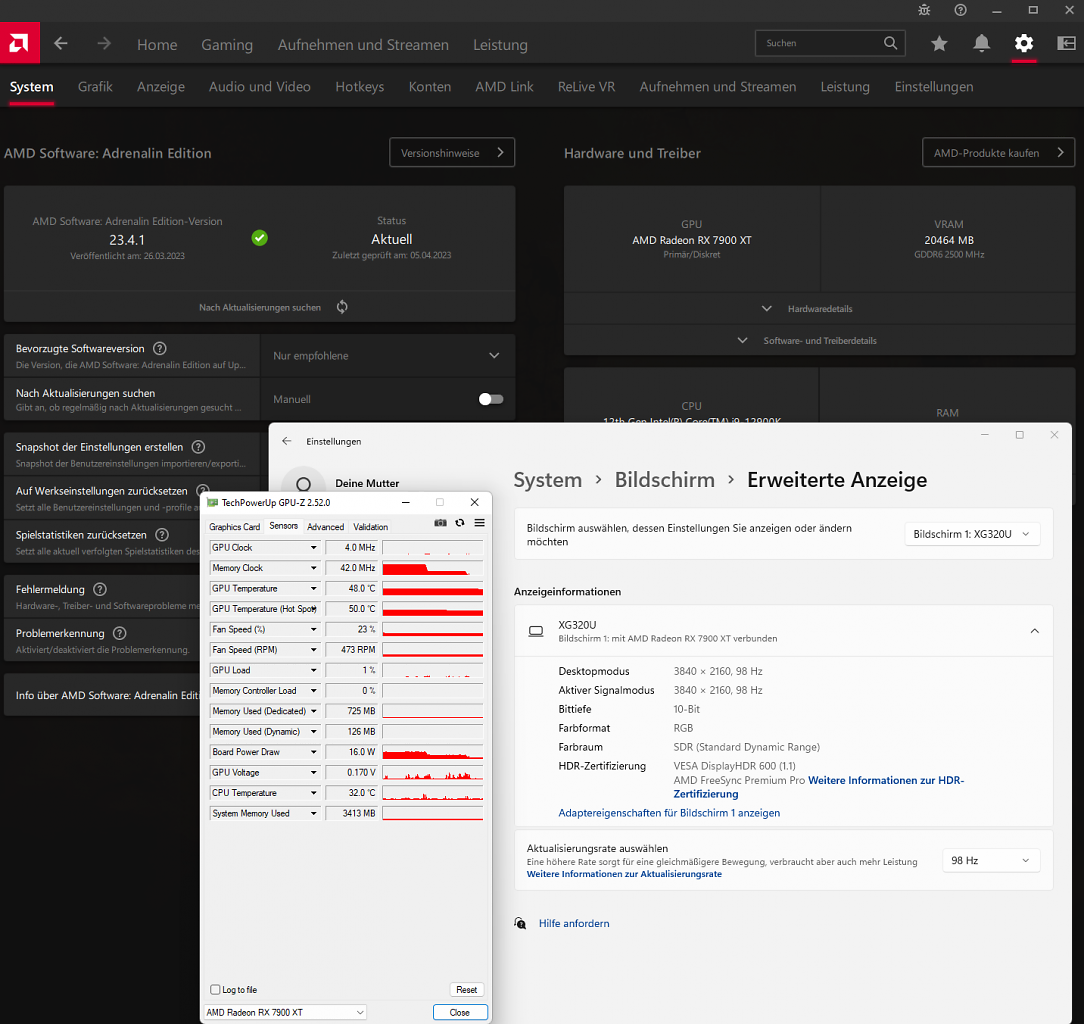
Task: Open Weitere Informationen zur Aktualisierungsrate link
Action: [624, 874]
